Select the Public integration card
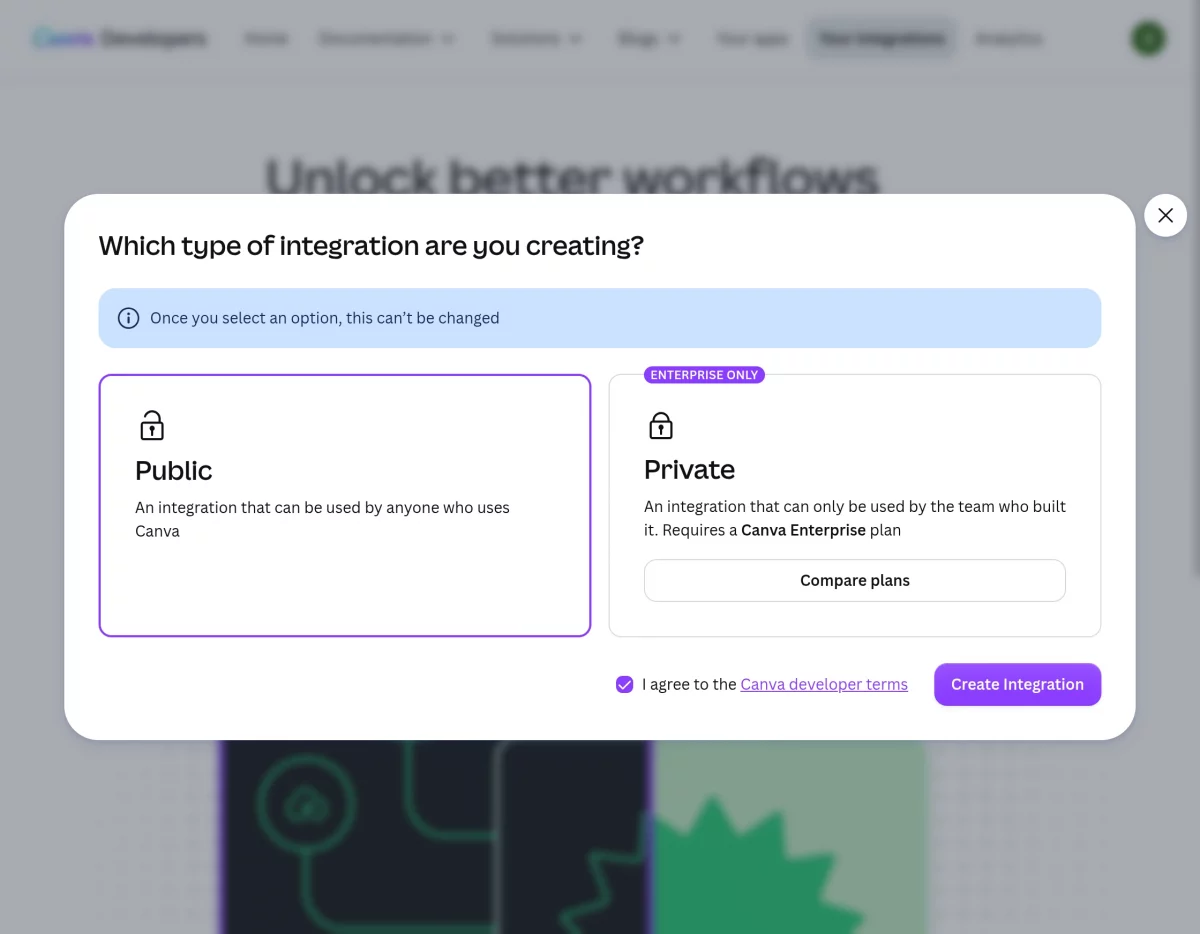The width and height of the screenshot is (1200, 934). (345, 505)
